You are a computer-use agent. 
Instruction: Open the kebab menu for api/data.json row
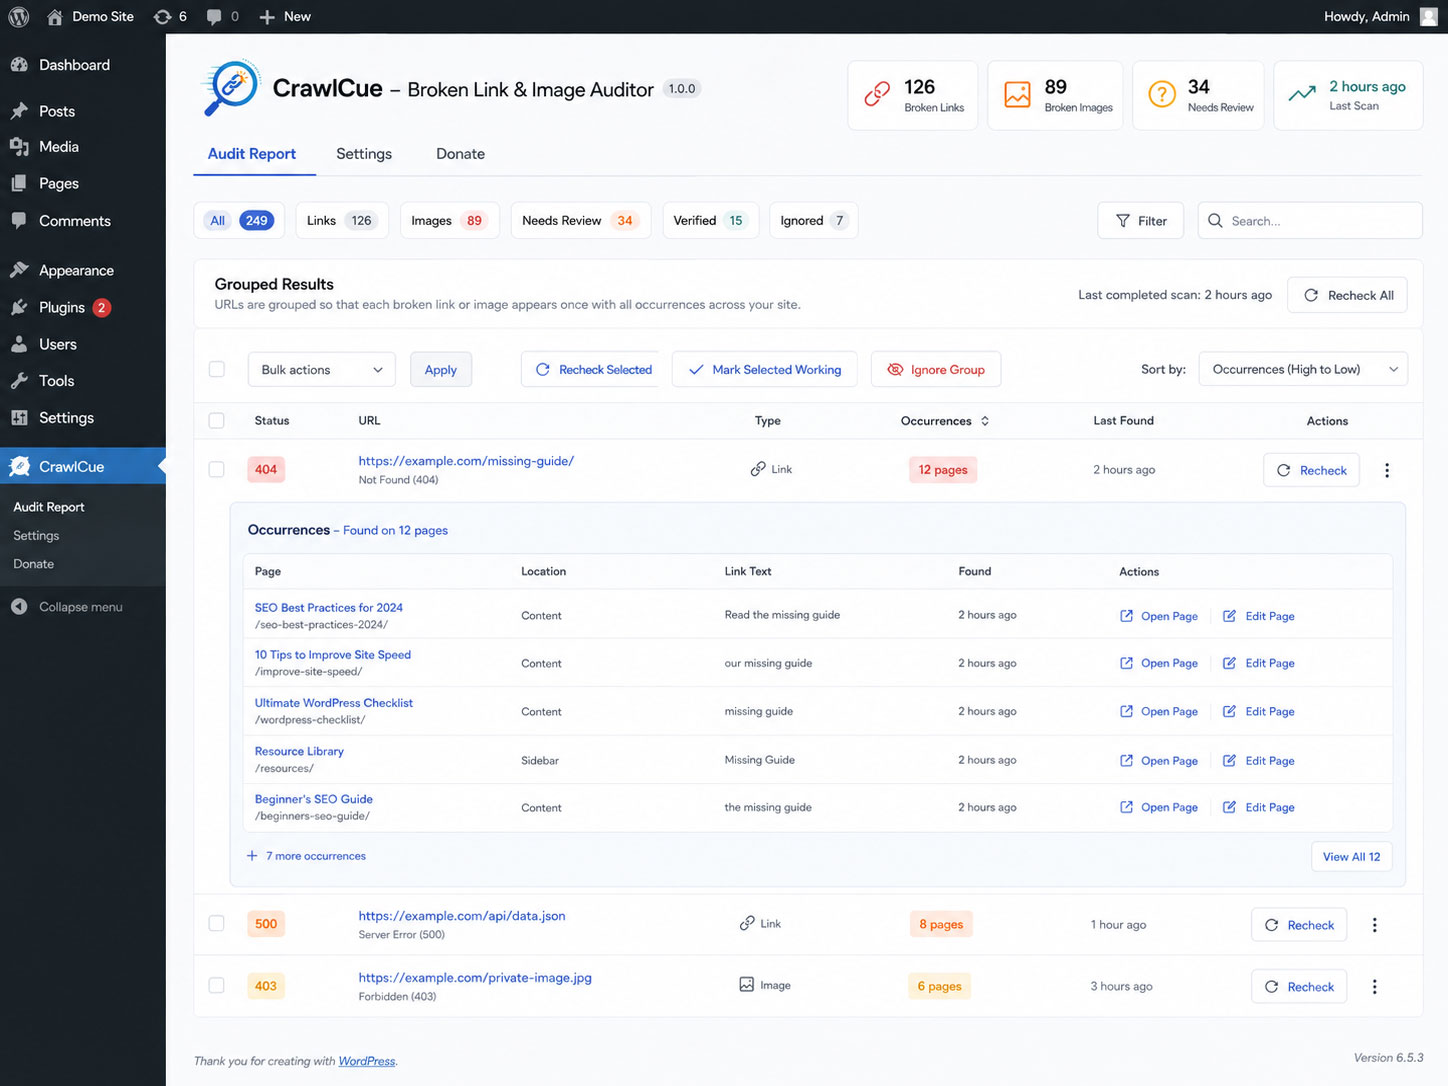click(1375, 925)
